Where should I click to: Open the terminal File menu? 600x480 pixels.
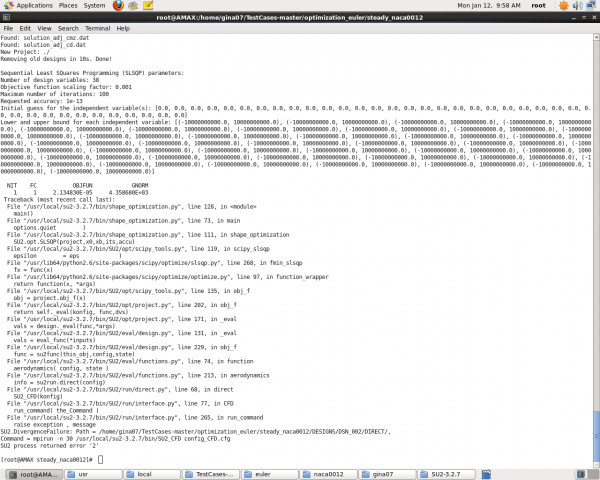click(8, 28)
